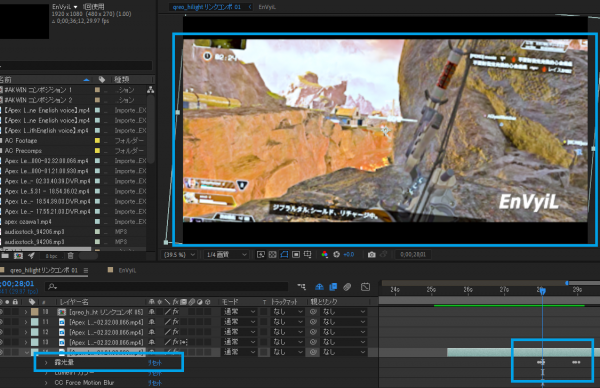Open track matte dropdown for layer 11
This screenshot has height=388, width=600.
coord(288,322)
